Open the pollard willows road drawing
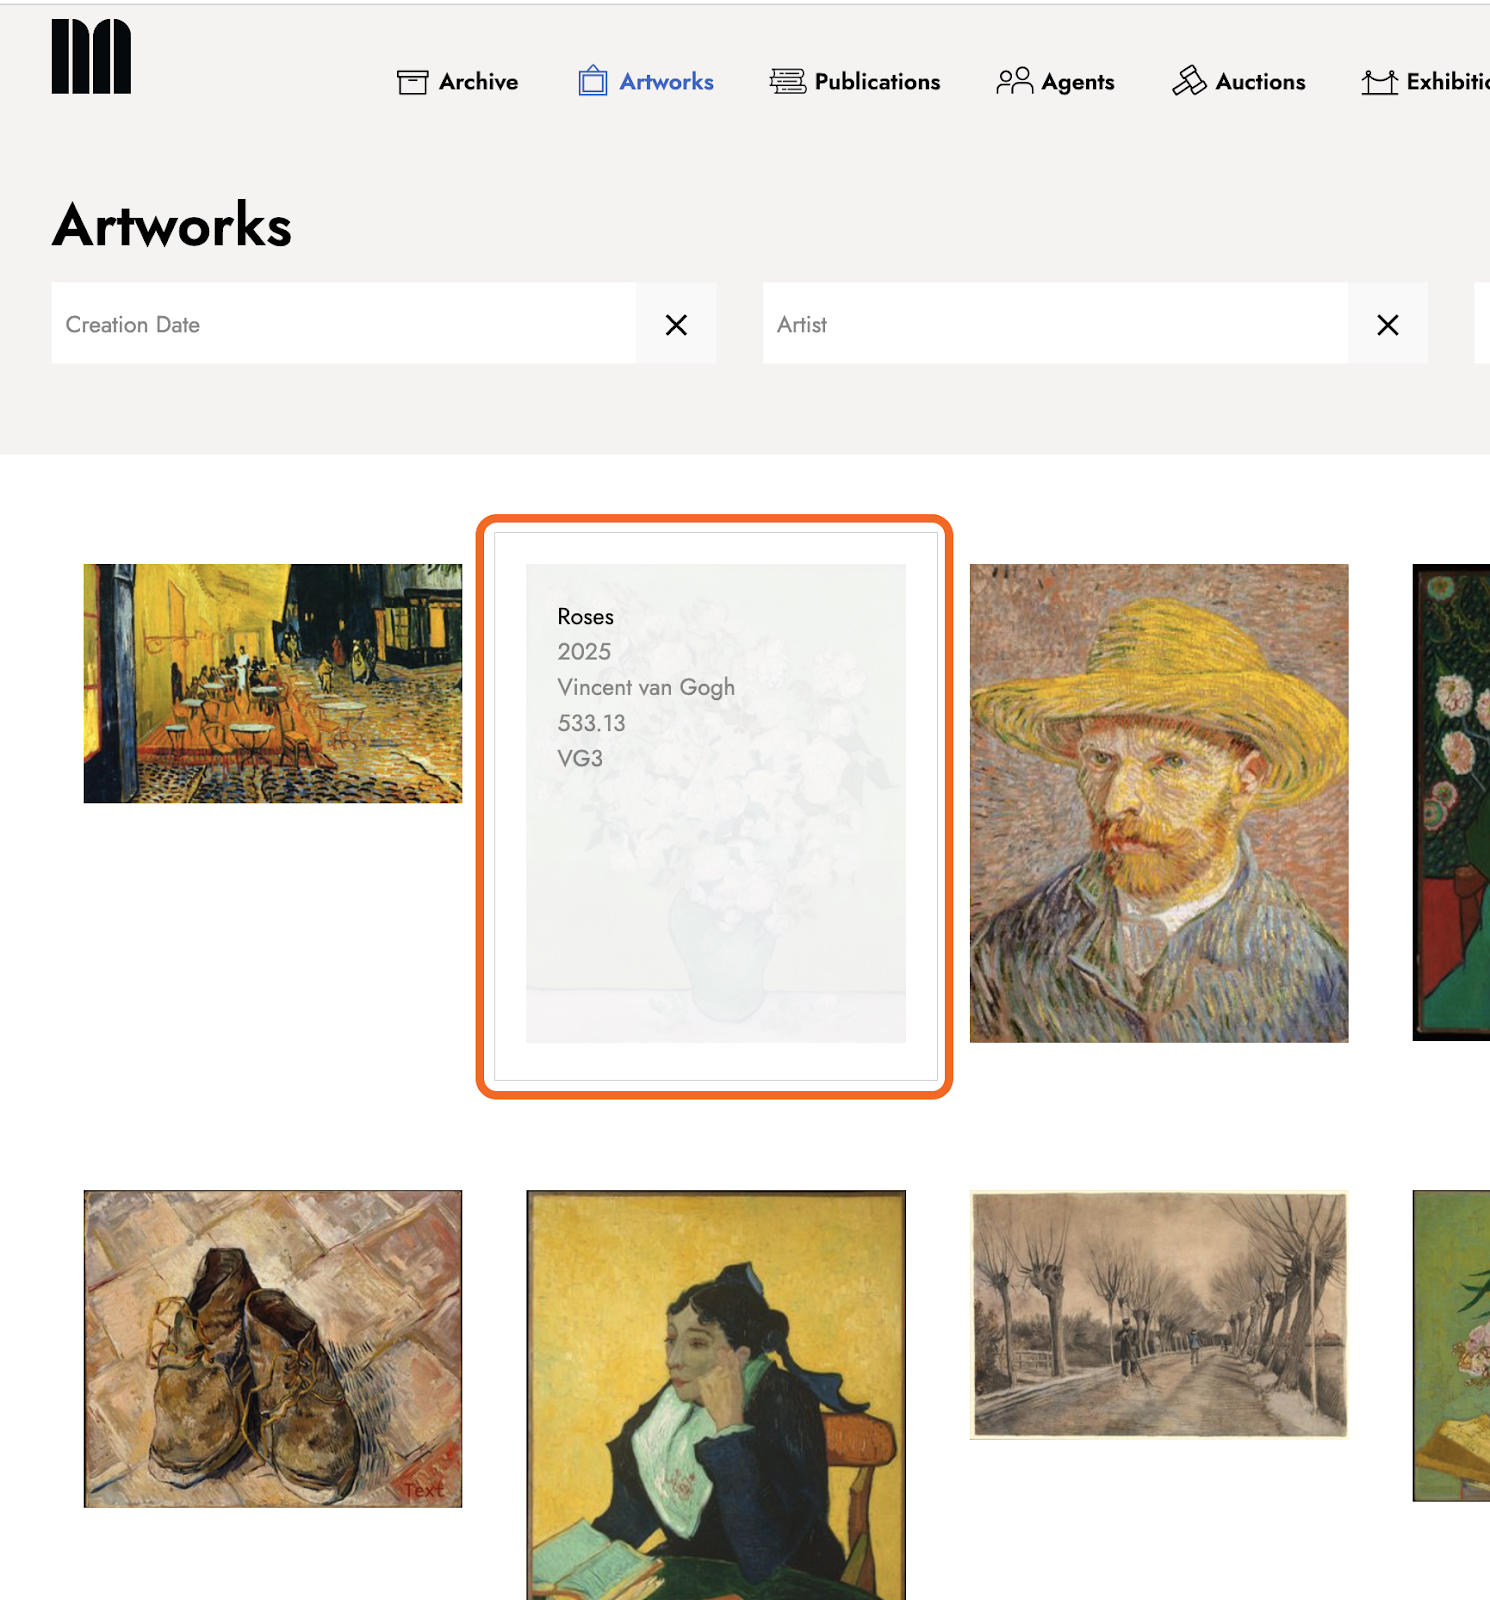Image resolution: width=1490 pixels, height=1600 pixels. click(1159, 1314)
